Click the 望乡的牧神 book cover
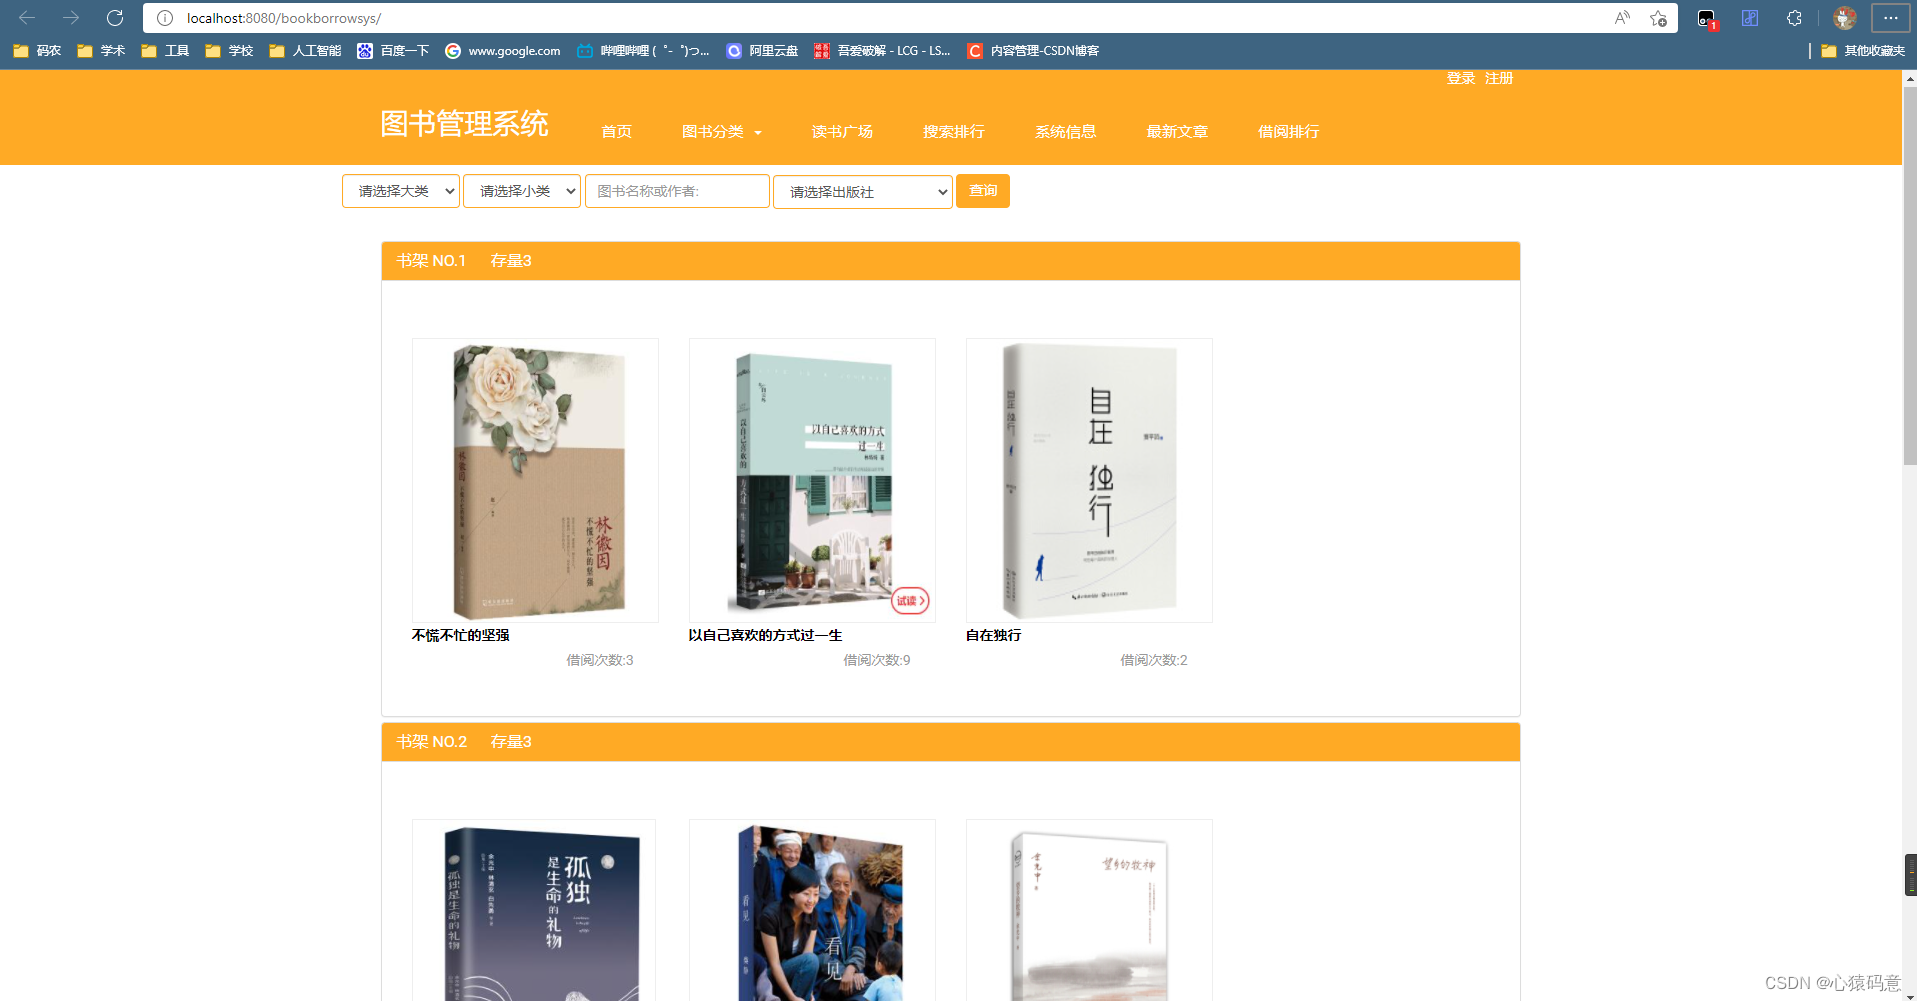1917x1001 pixels. (x=1089, y=911)
